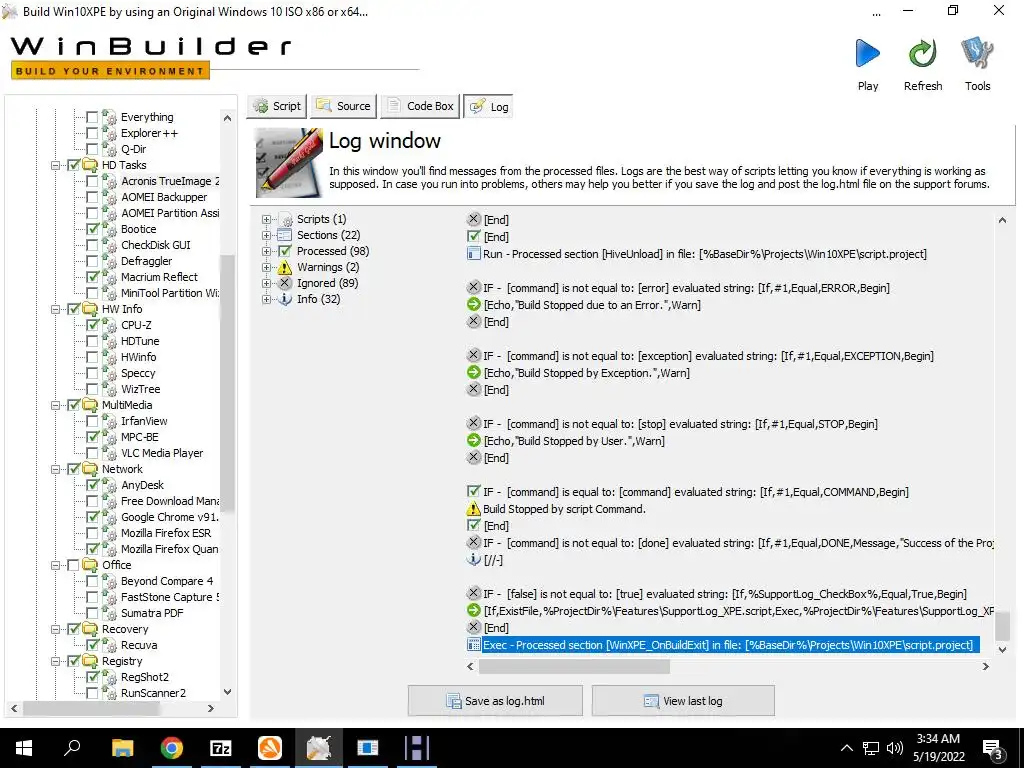Click the volume speaker tray icon
The width and height of the screenshot is (1024, 768).
(x=895, y=748)
